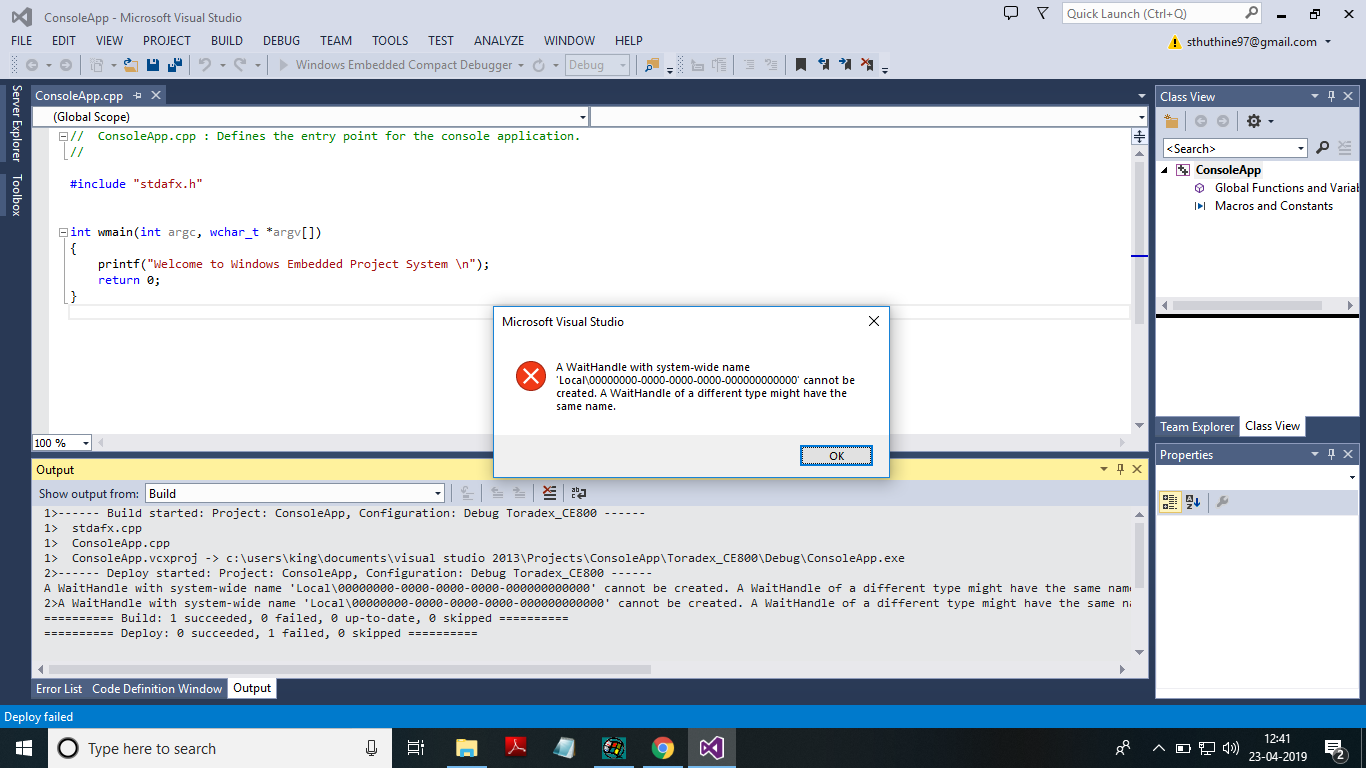Screen dimensions: 1366x768
Task: Click the Save ConsoleApp.cpp icon
Action: point(153,65)
